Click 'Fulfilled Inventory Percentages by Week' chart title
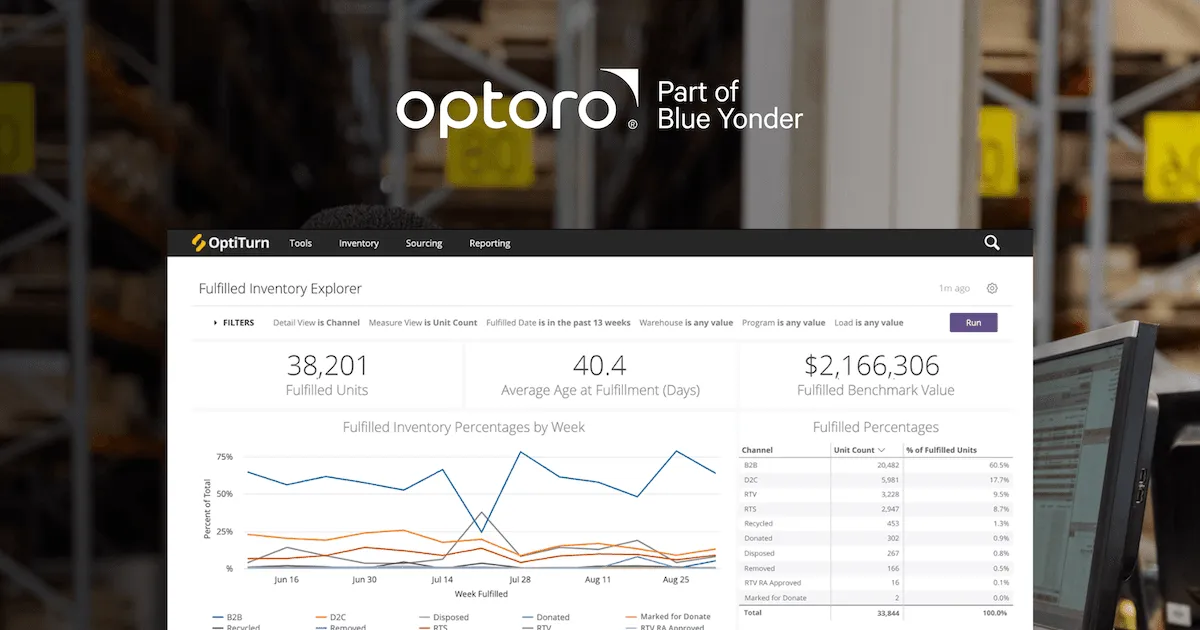 [x=464, y=427]
